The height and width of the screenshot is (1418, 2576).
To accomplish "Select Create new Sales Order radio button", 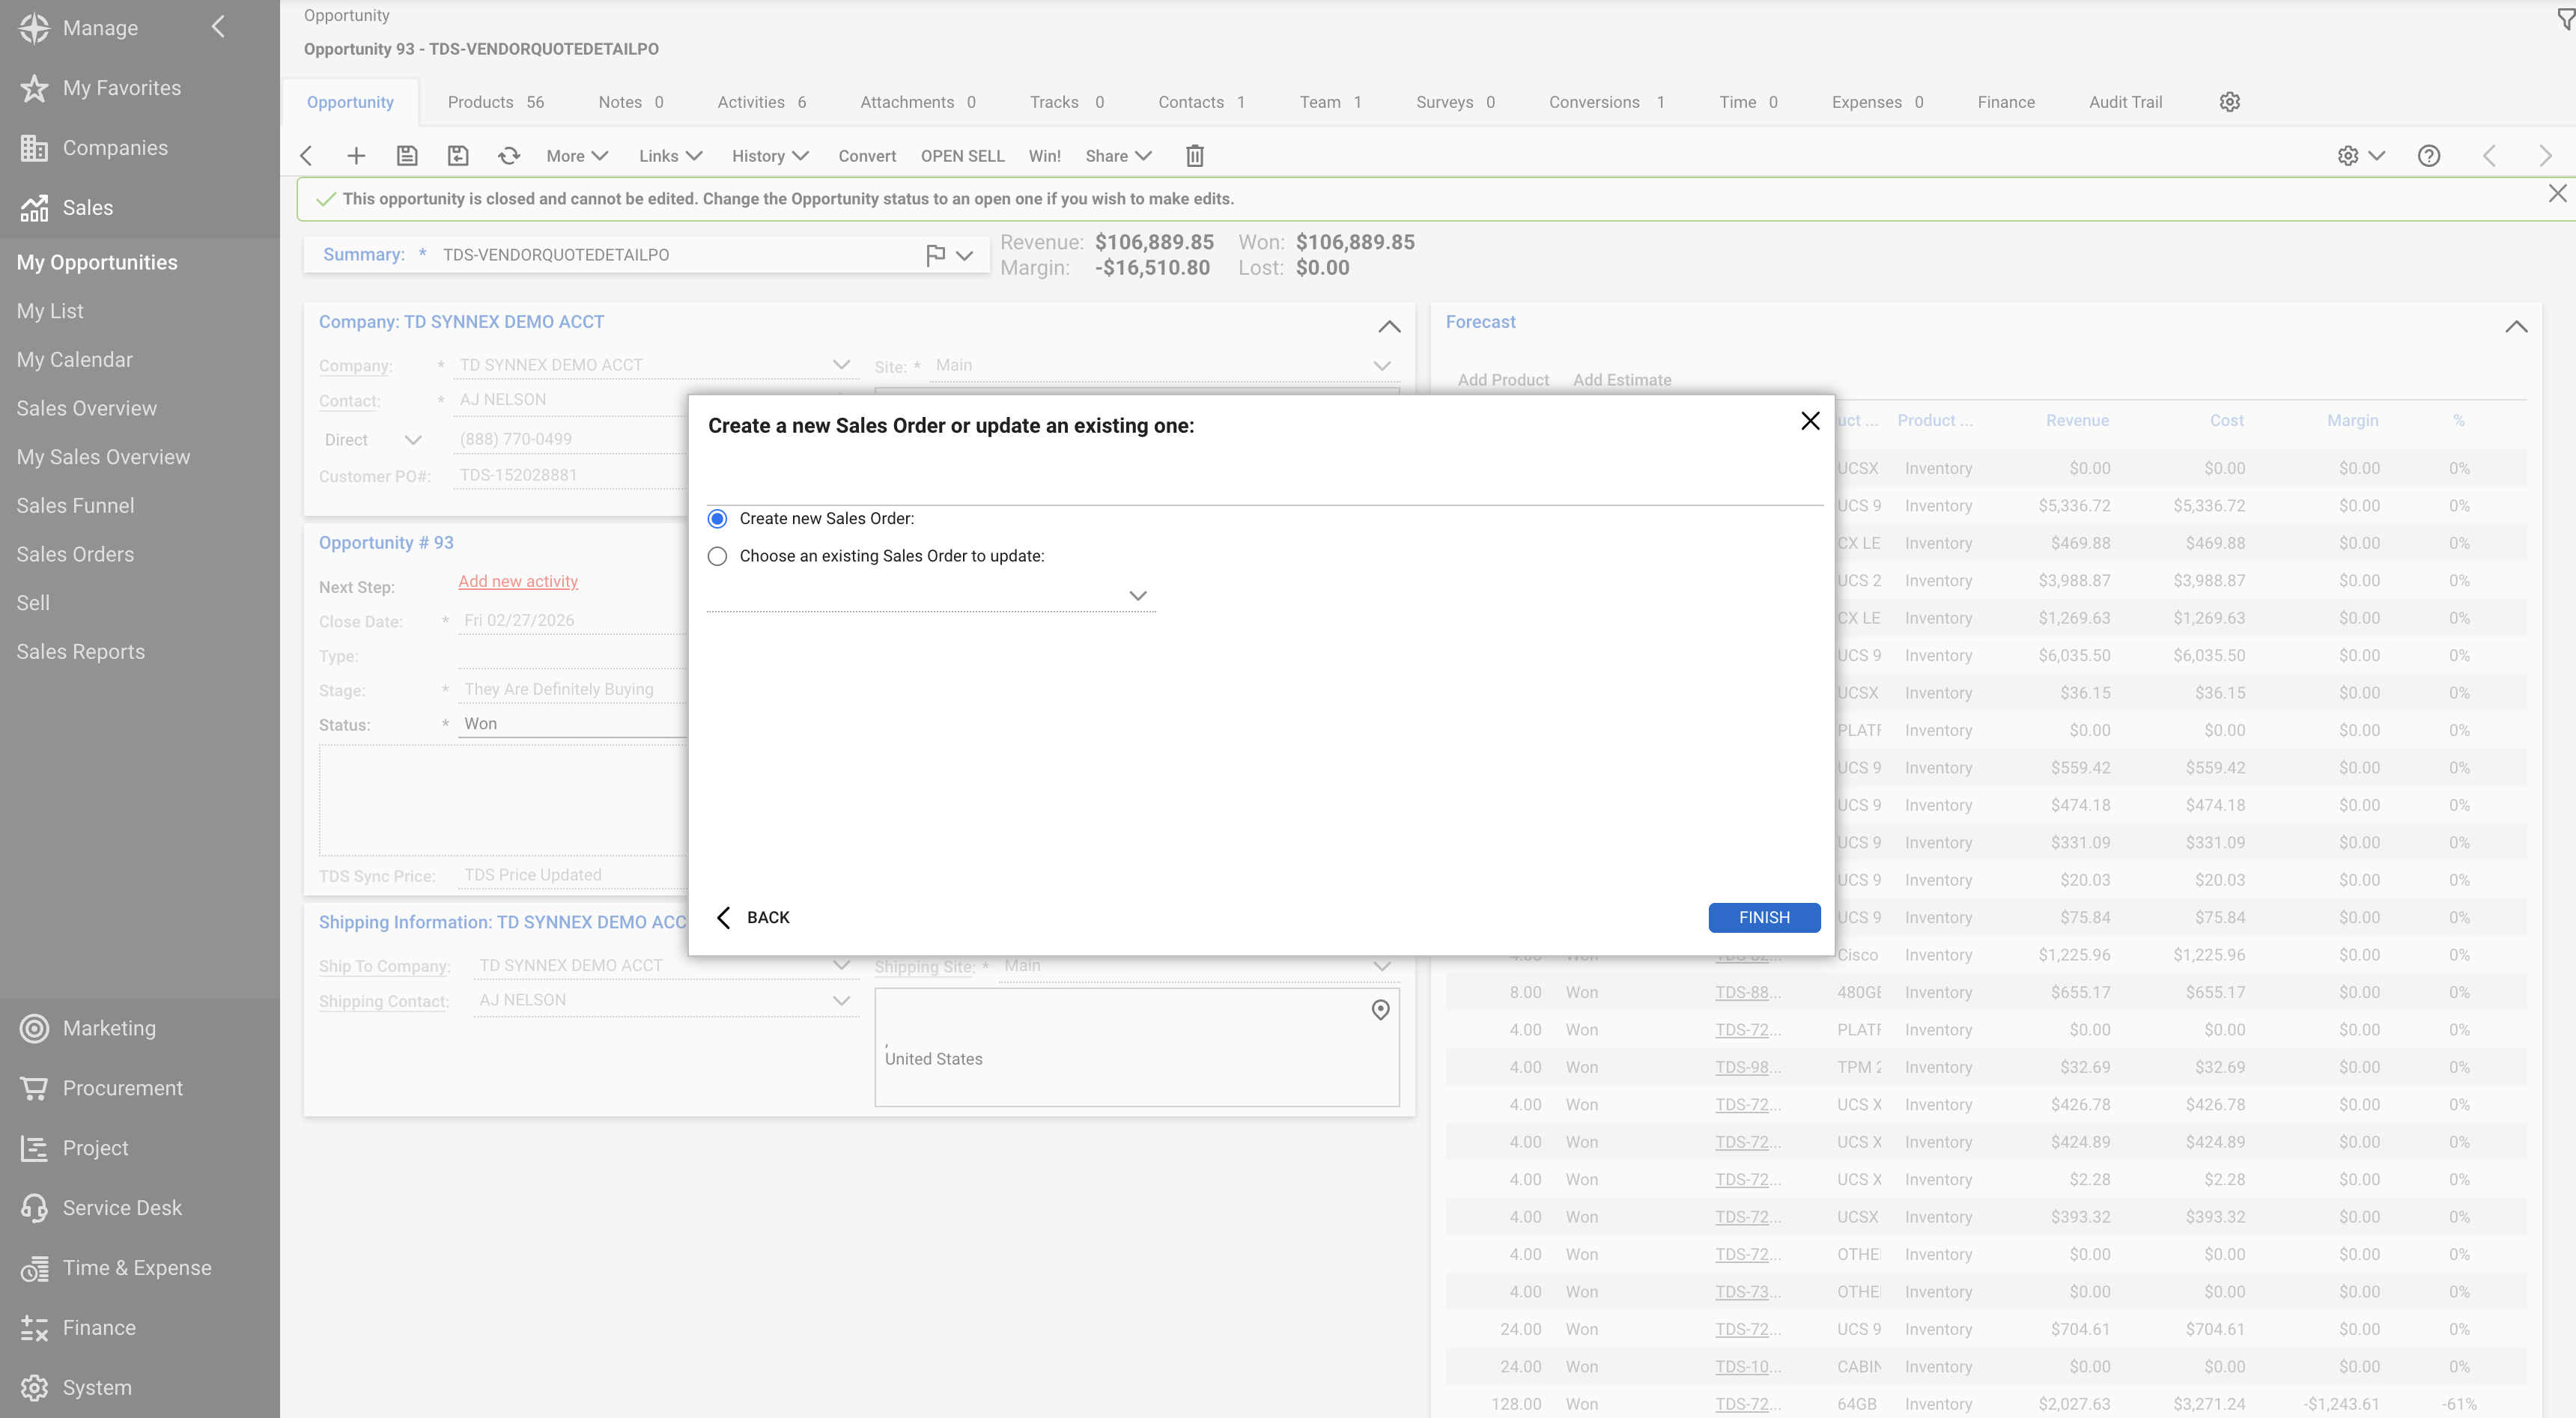I will pyautogui.click(x=717, y=518).
